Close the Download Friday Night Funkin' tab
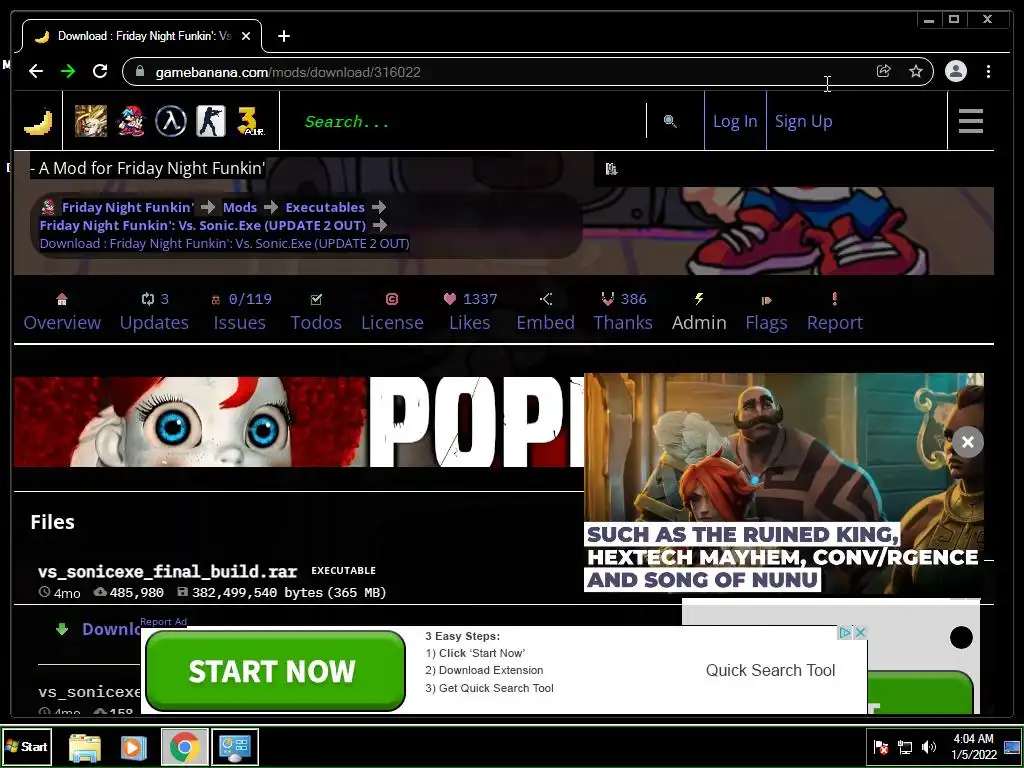This screenshot has width=1024, height=768. [246, 36]
